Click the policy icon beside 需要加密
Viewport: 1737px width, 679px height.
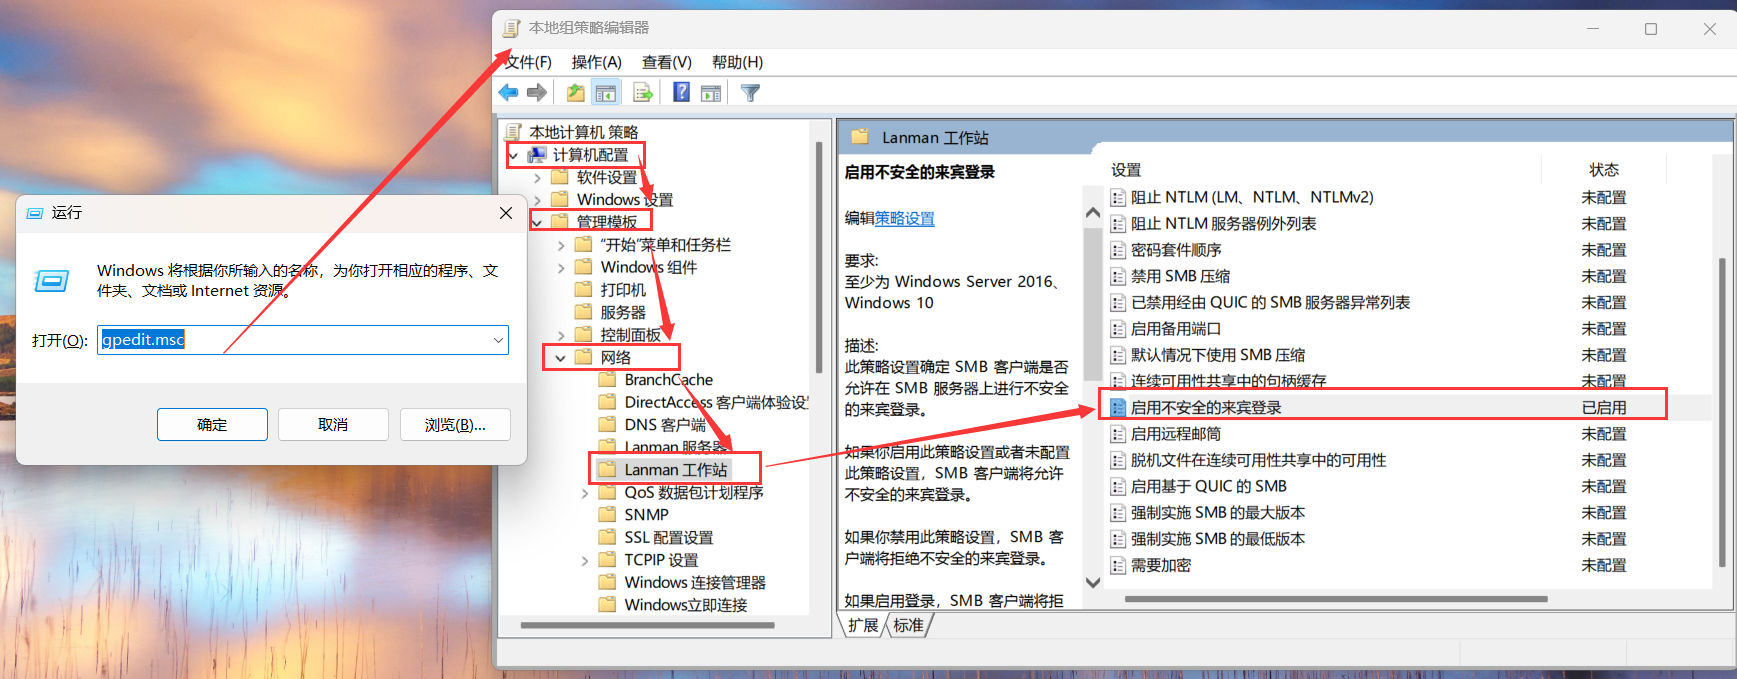(1118, 565)
